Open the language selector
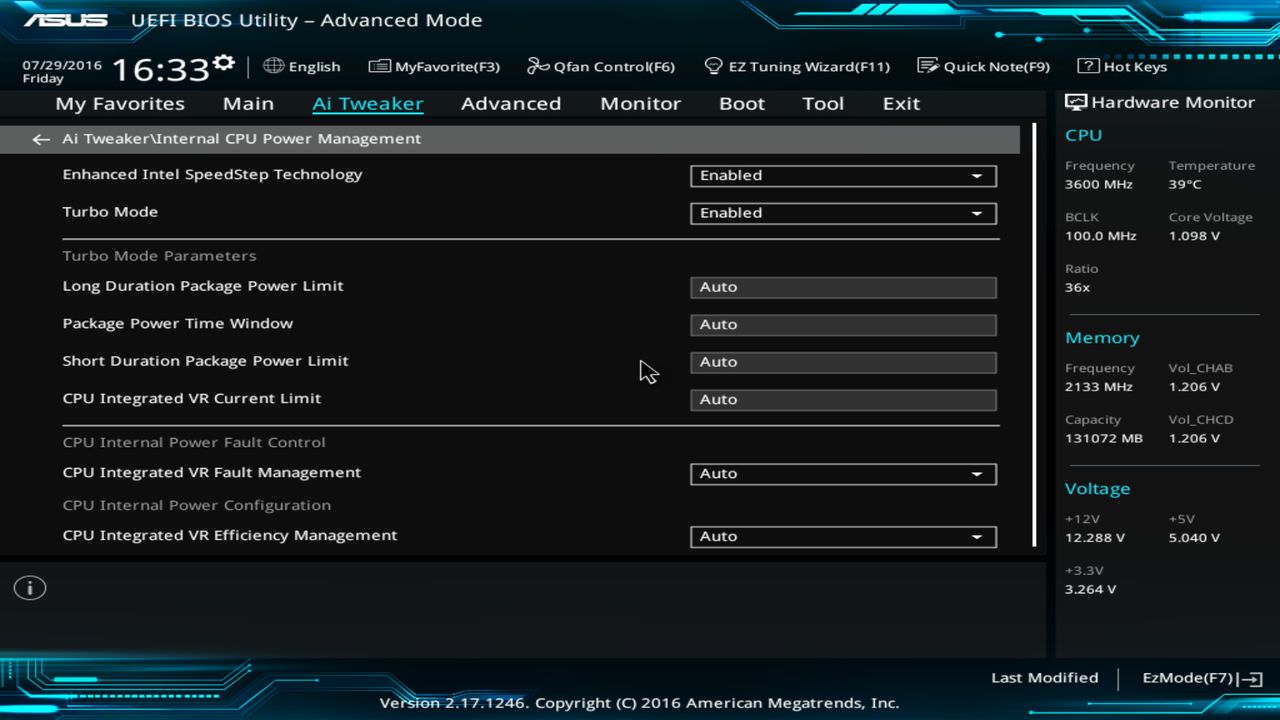The width and height of the screenshot is (1280, 720). [x=302, y=66]
